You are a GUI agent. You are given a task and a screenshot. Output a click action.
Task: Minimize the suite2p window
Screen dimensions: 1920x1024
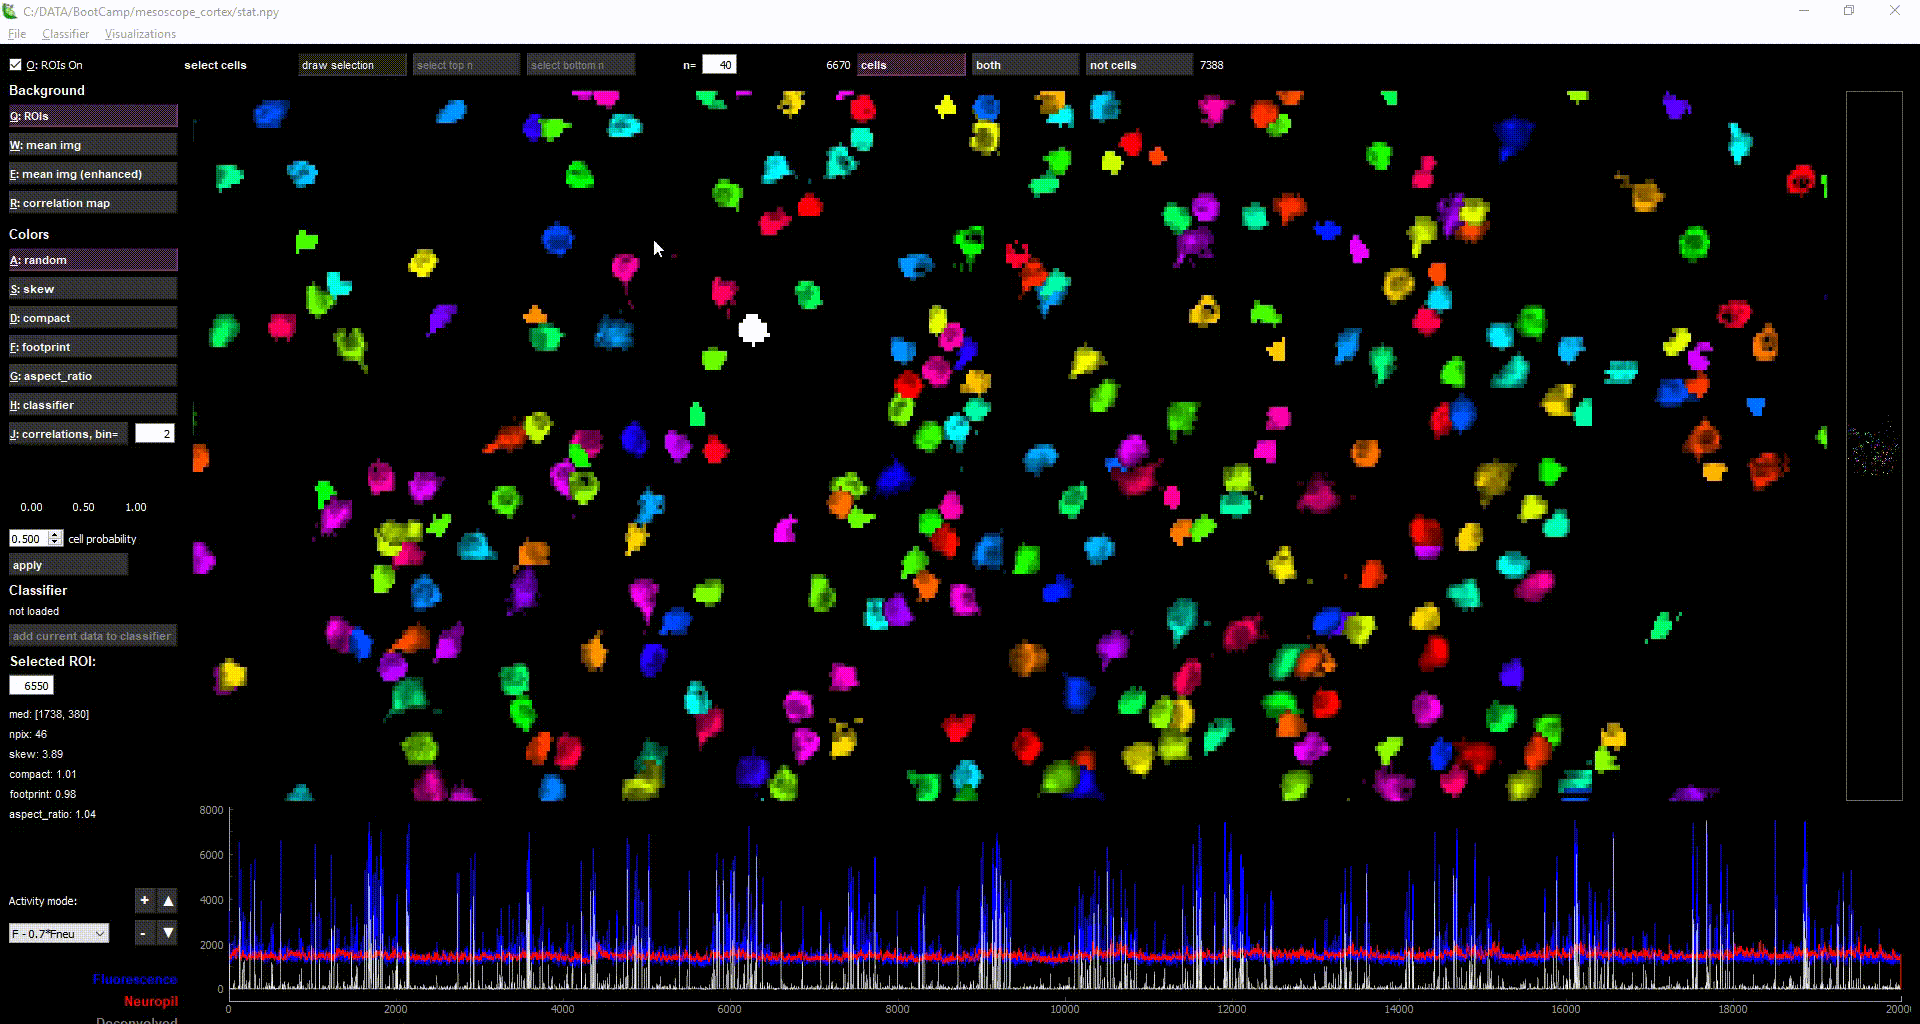(1804, 11)
